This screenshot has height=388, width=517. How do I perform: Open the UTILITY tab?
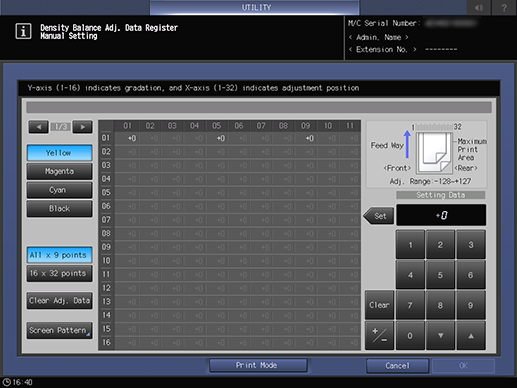point(255,7)
